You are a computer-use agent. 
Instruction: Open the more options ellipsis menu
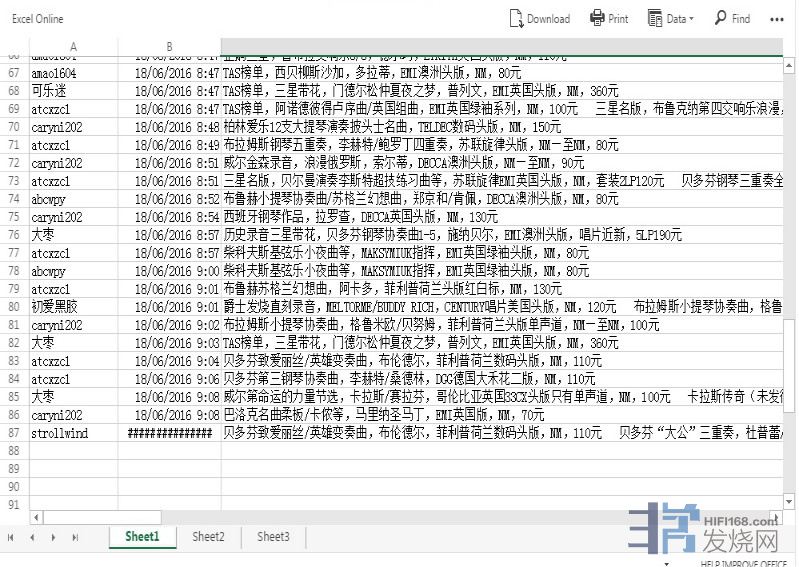(777, 19)
